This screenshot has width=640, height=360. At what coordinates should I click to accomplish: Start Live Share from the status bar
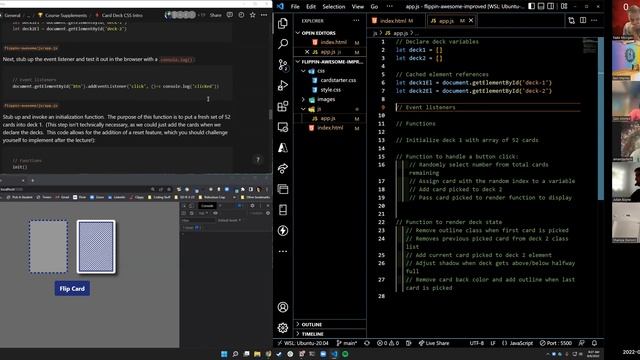[x=433, y=343]
